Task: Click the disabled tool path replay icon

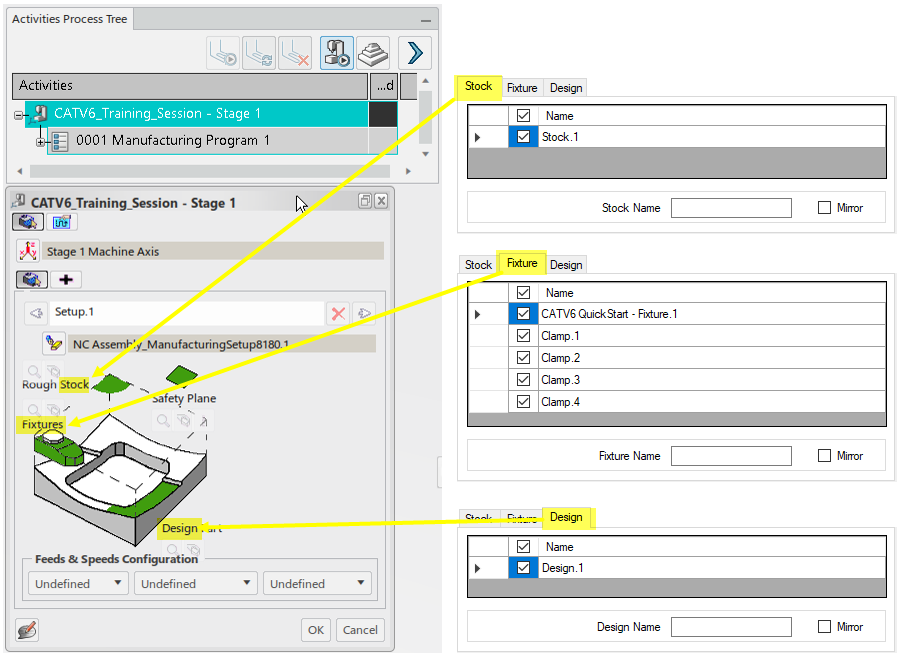Action: coord(223,53)
